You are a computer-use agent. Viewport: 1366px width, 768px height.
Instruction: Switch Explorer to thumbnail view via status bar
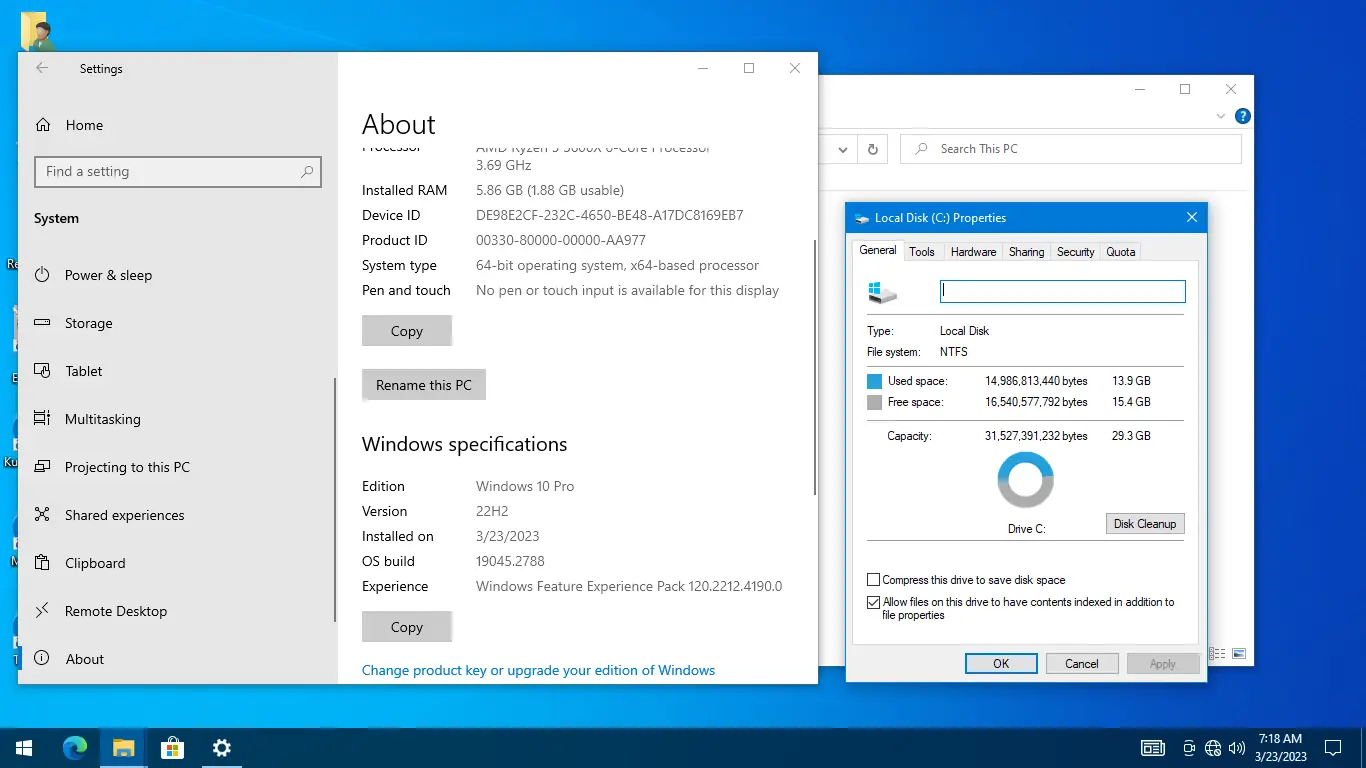click(1240, 653)
